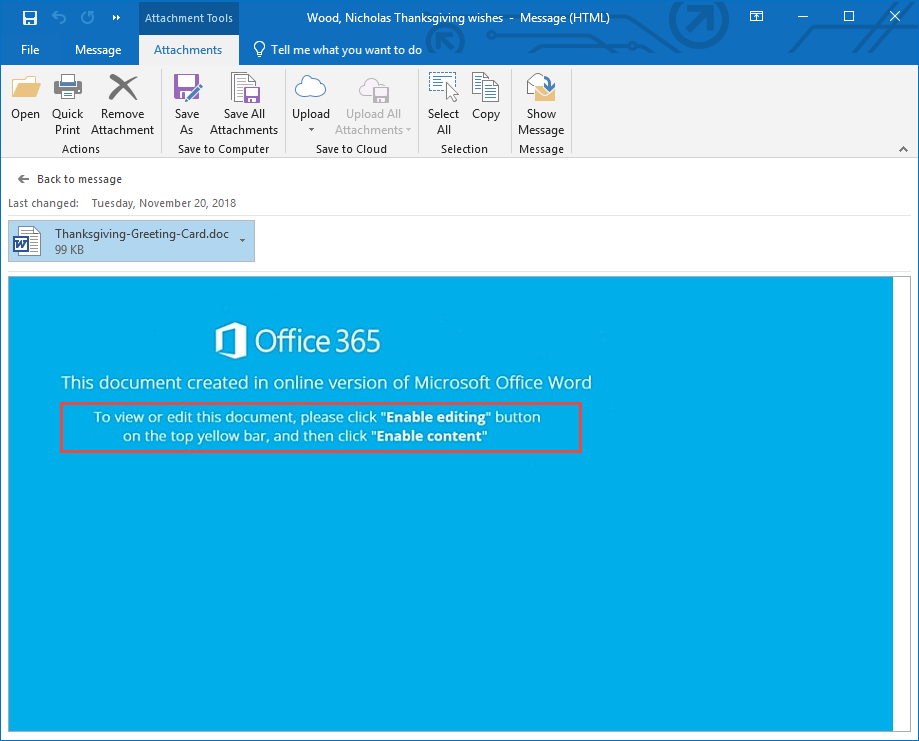
Task: Expand the quick access toolbar overflow arrows
Action: (116, 18)
